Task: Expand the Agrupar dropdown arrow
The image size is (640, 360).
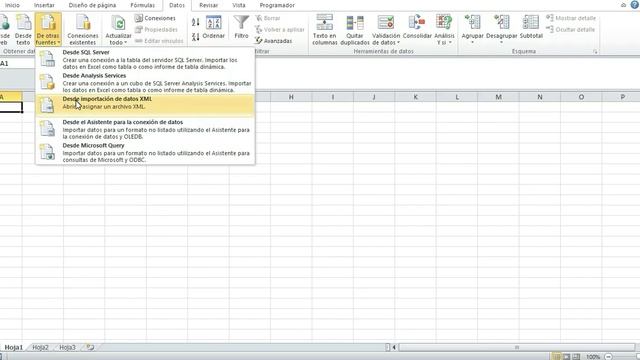Action: [472, 42]
